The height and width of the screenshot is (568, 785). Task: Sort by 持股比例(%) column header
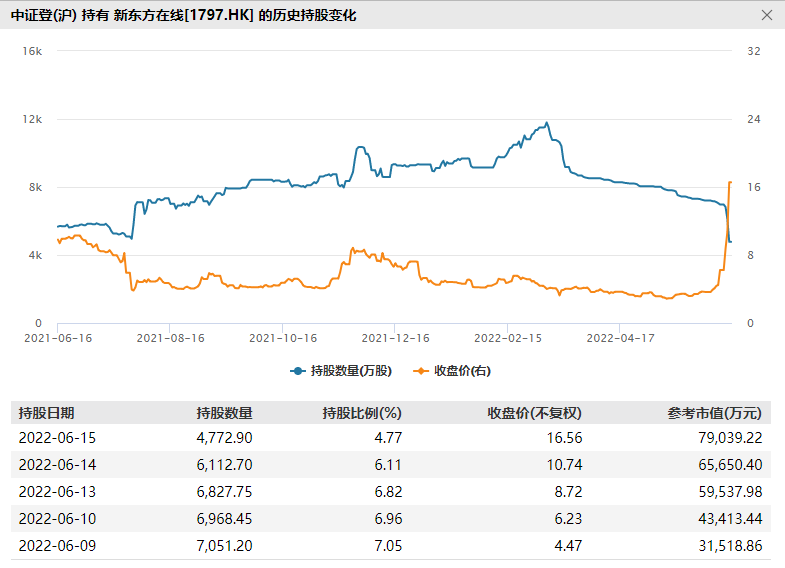pos(361,413)
